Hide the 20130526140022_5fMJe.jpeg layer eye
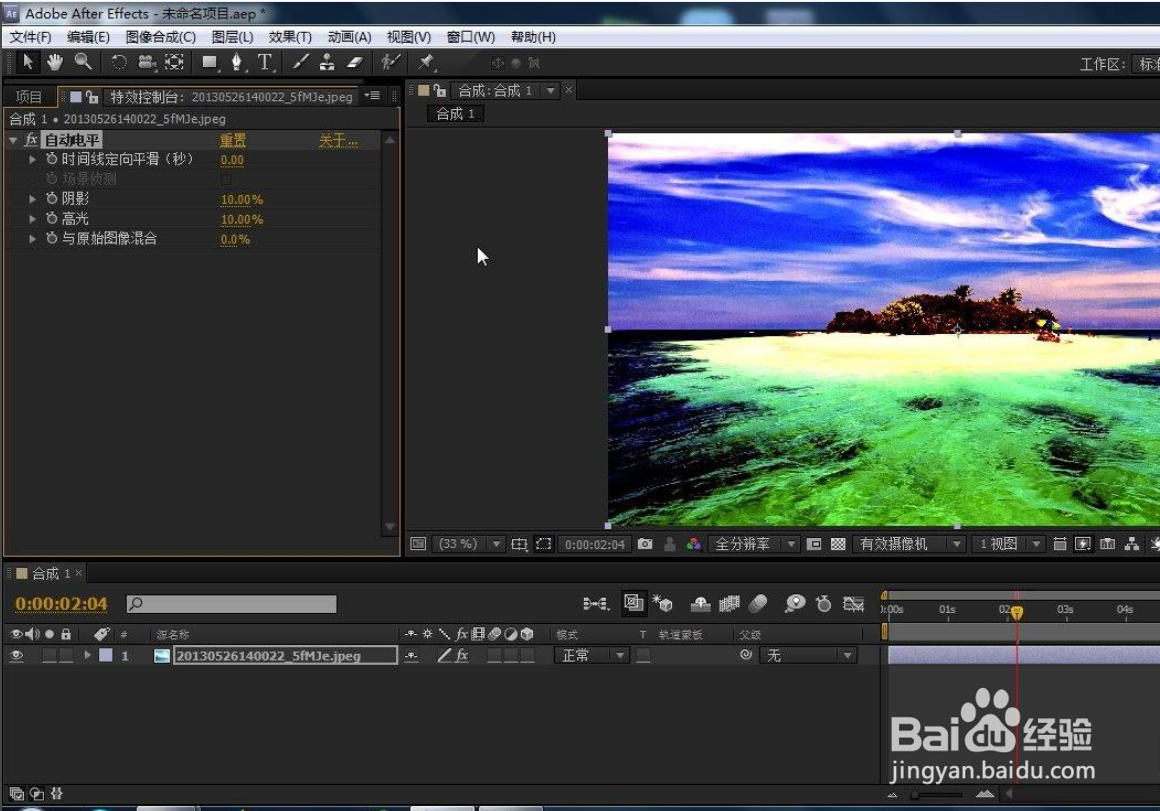Viewport: 1160px width, 811px height. coord(16,656)
